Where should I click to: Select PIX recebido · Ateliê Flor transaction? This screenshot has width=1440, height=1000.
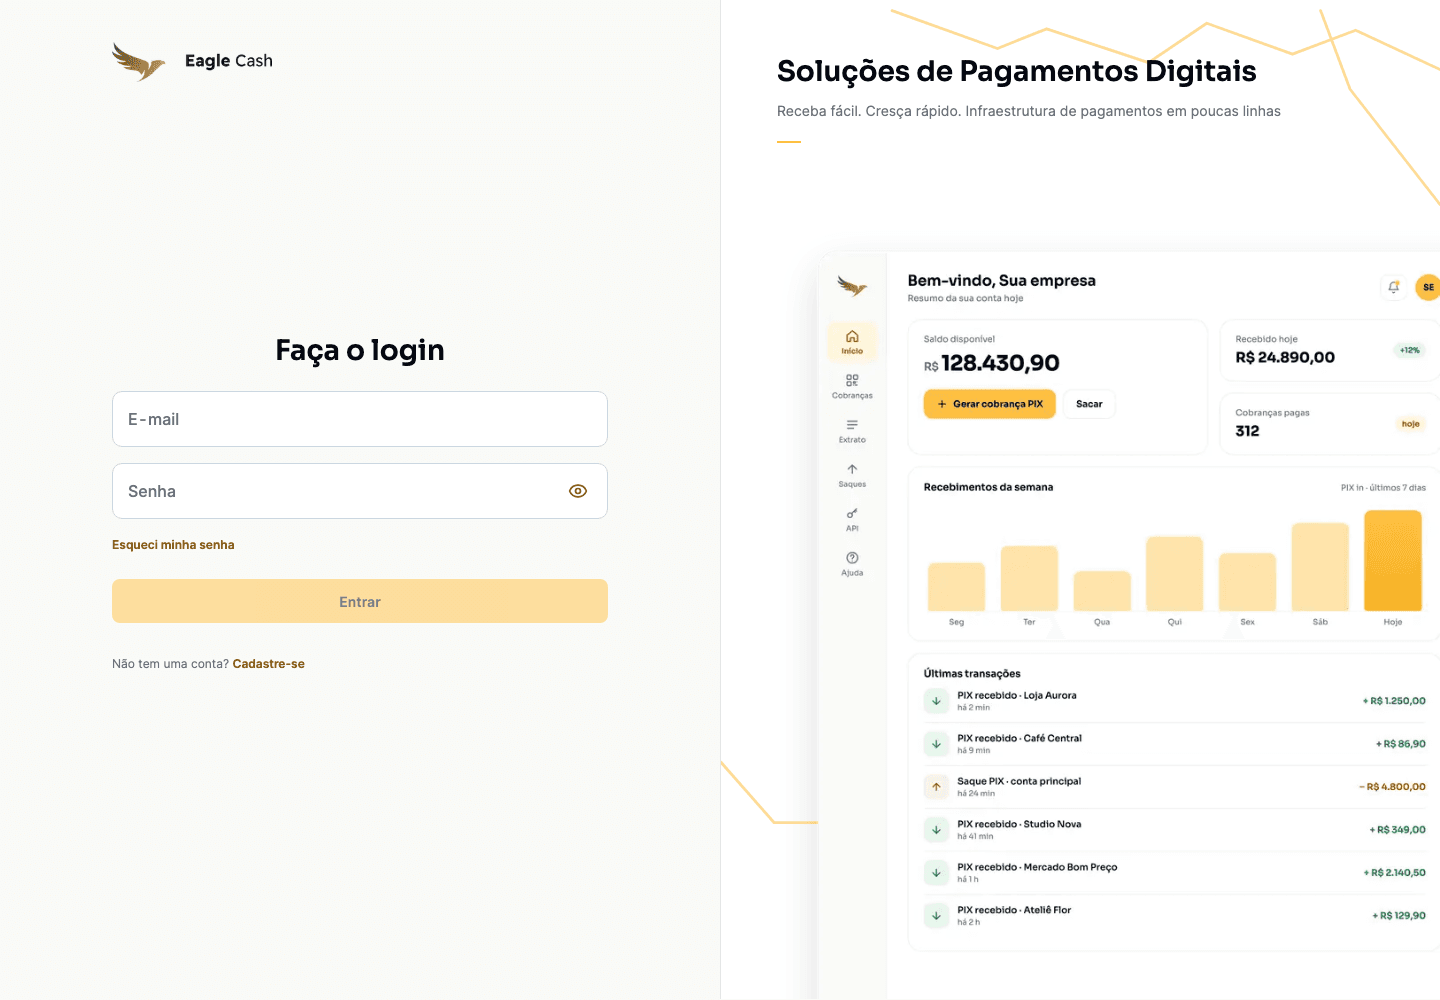point(1175,916)
